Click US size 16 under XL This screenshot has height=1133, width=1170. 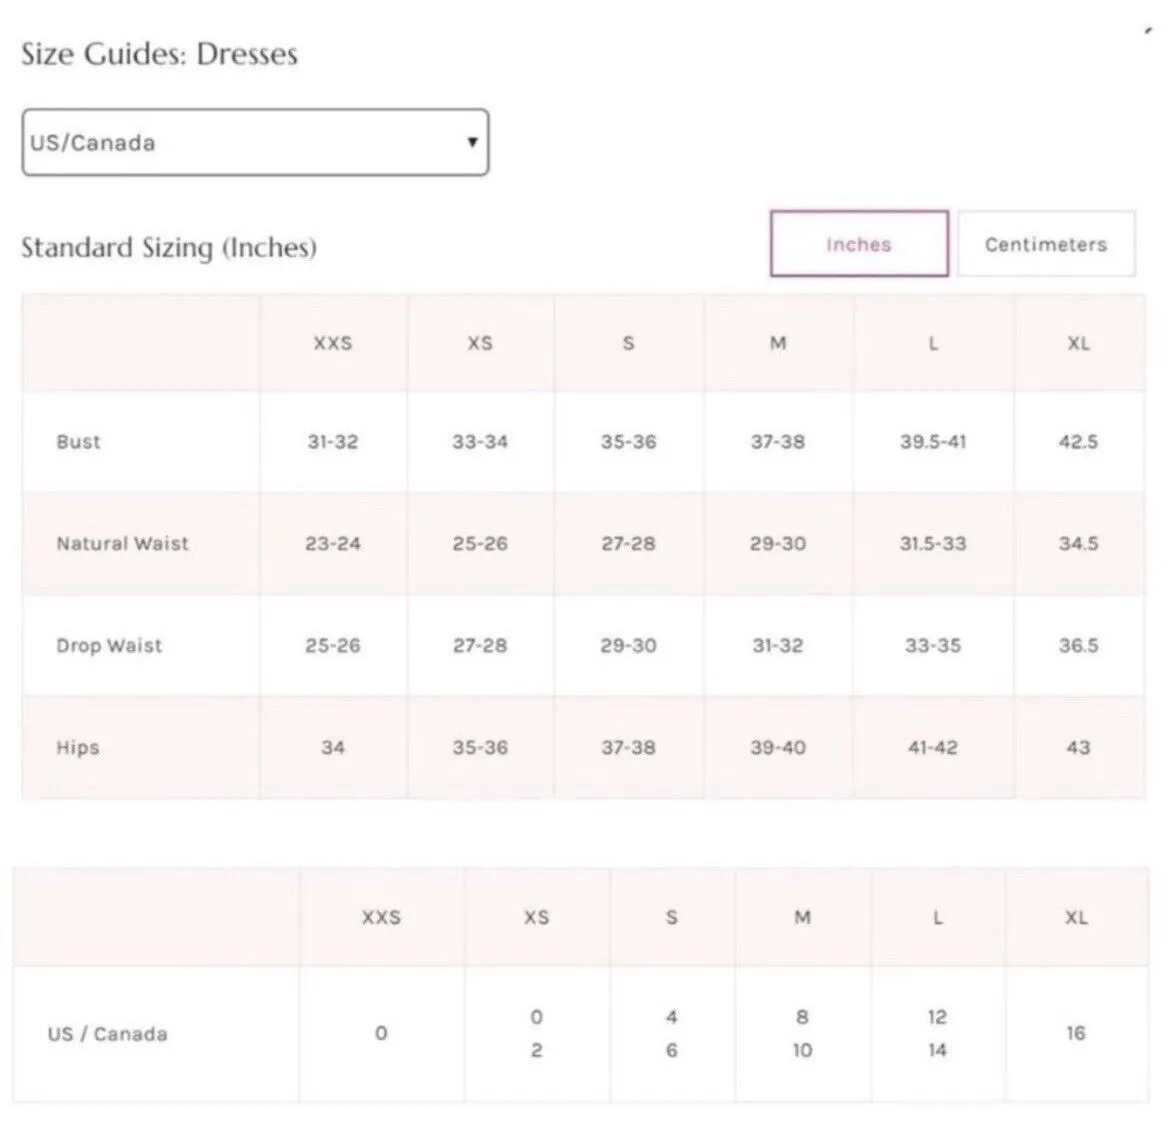[1075, 1033]
